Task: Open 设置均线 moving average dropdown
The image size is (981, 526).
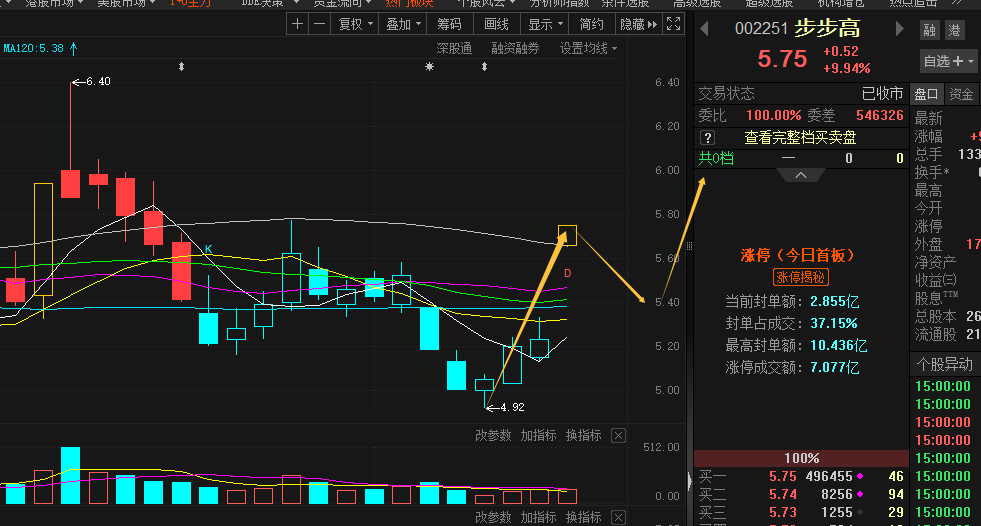Action: tap(587, 48)
